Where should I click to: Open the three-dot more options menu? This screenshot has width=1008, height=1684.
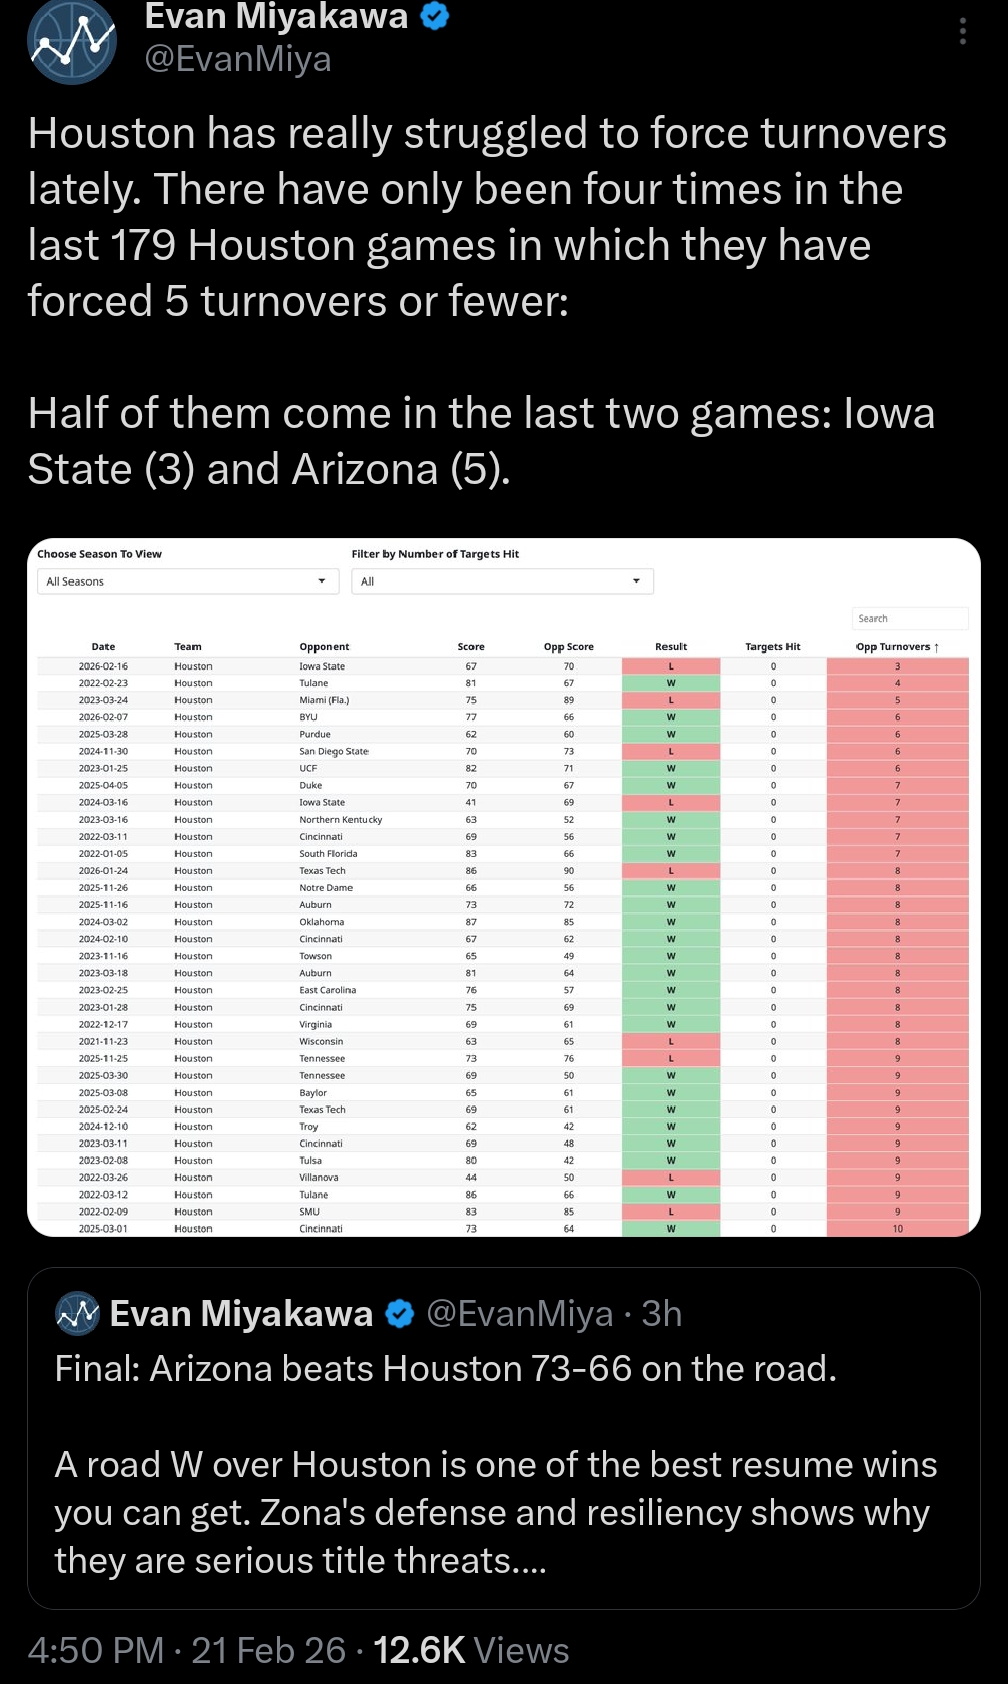click(962, 32)
